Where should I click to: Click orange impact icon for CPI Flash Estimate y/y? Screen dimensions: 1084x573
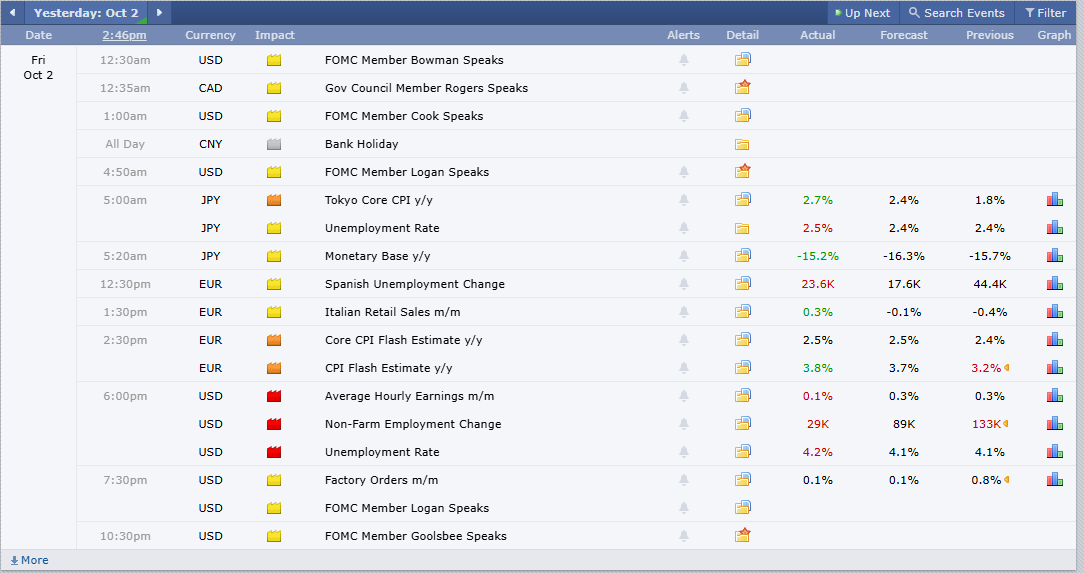[x=274, y=368]
